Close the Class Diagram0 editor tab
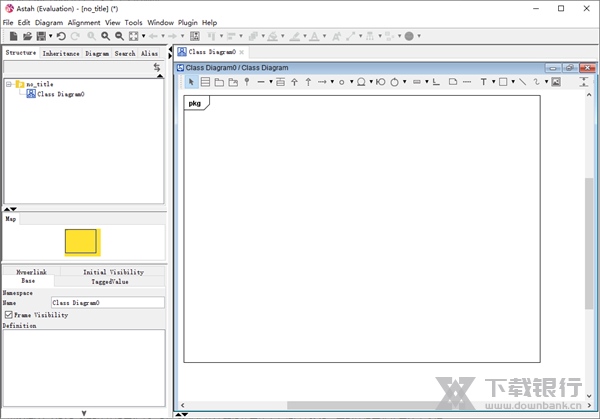The width and height of the screenshot is (600, 419). [x=242, y=52]
